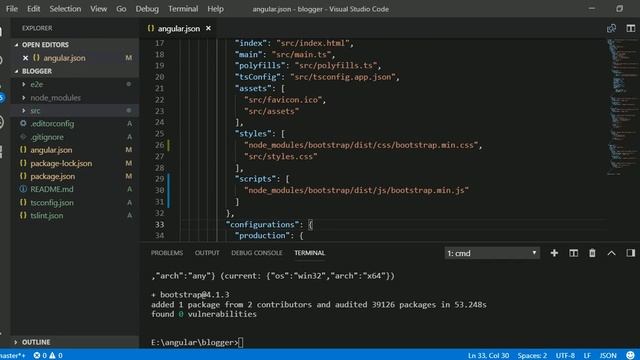Open the Go menu

pyautogui.click(x=121, y=9)
